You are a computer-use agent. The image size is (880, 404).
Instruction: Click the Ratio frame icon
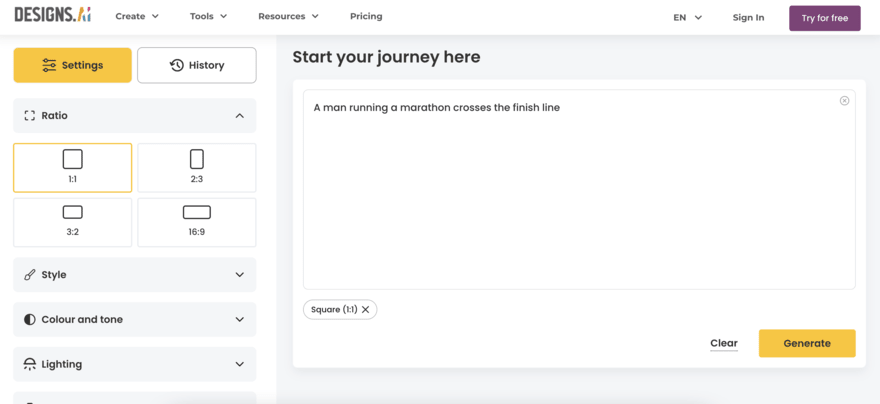coord(29,116)
